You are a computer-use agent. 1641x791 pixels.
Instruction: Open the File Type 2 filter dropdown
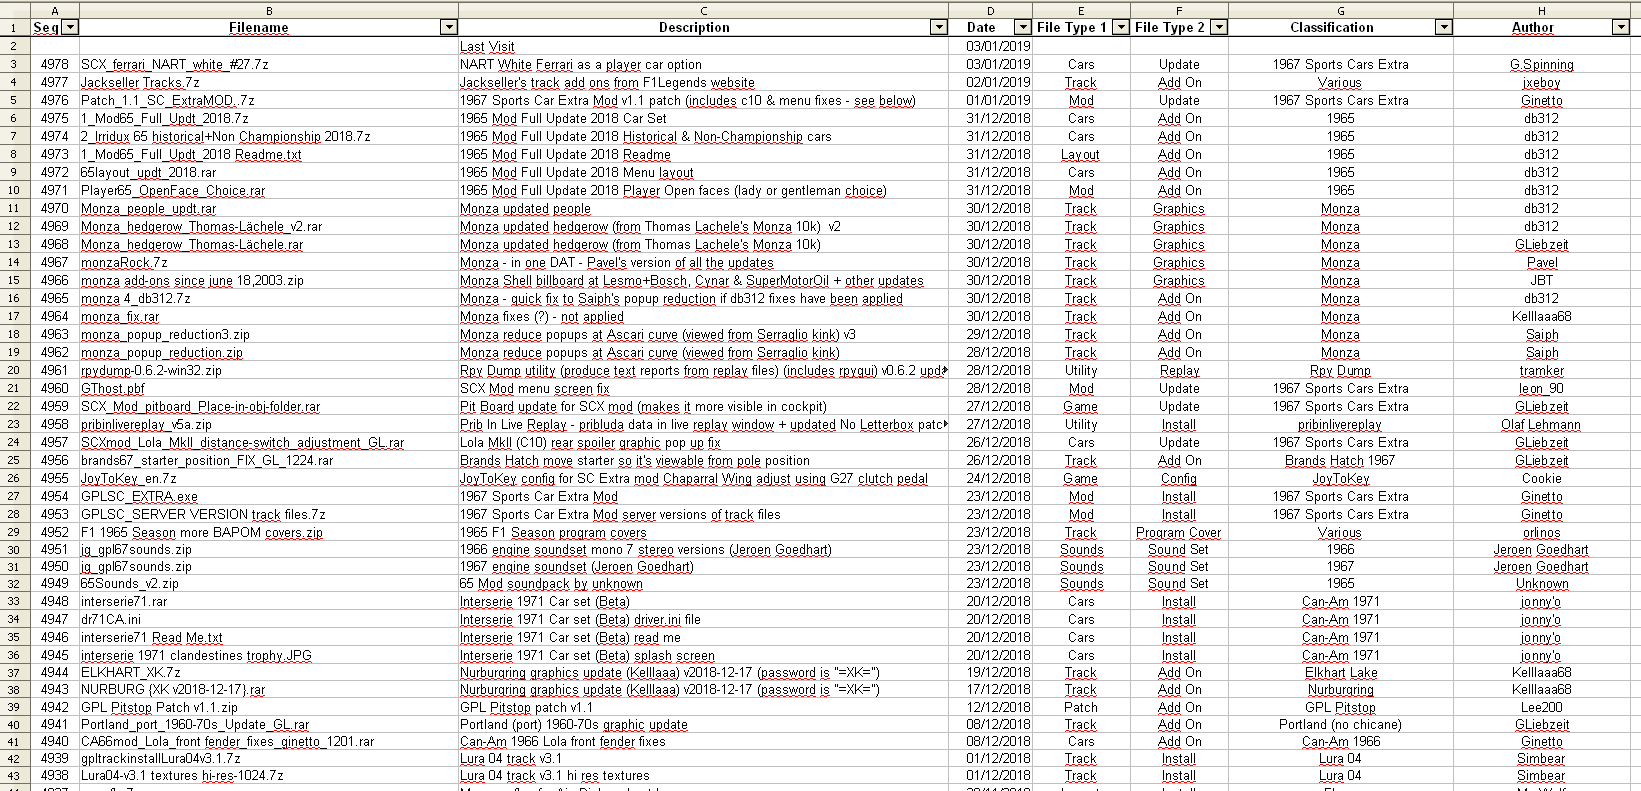1219,27
